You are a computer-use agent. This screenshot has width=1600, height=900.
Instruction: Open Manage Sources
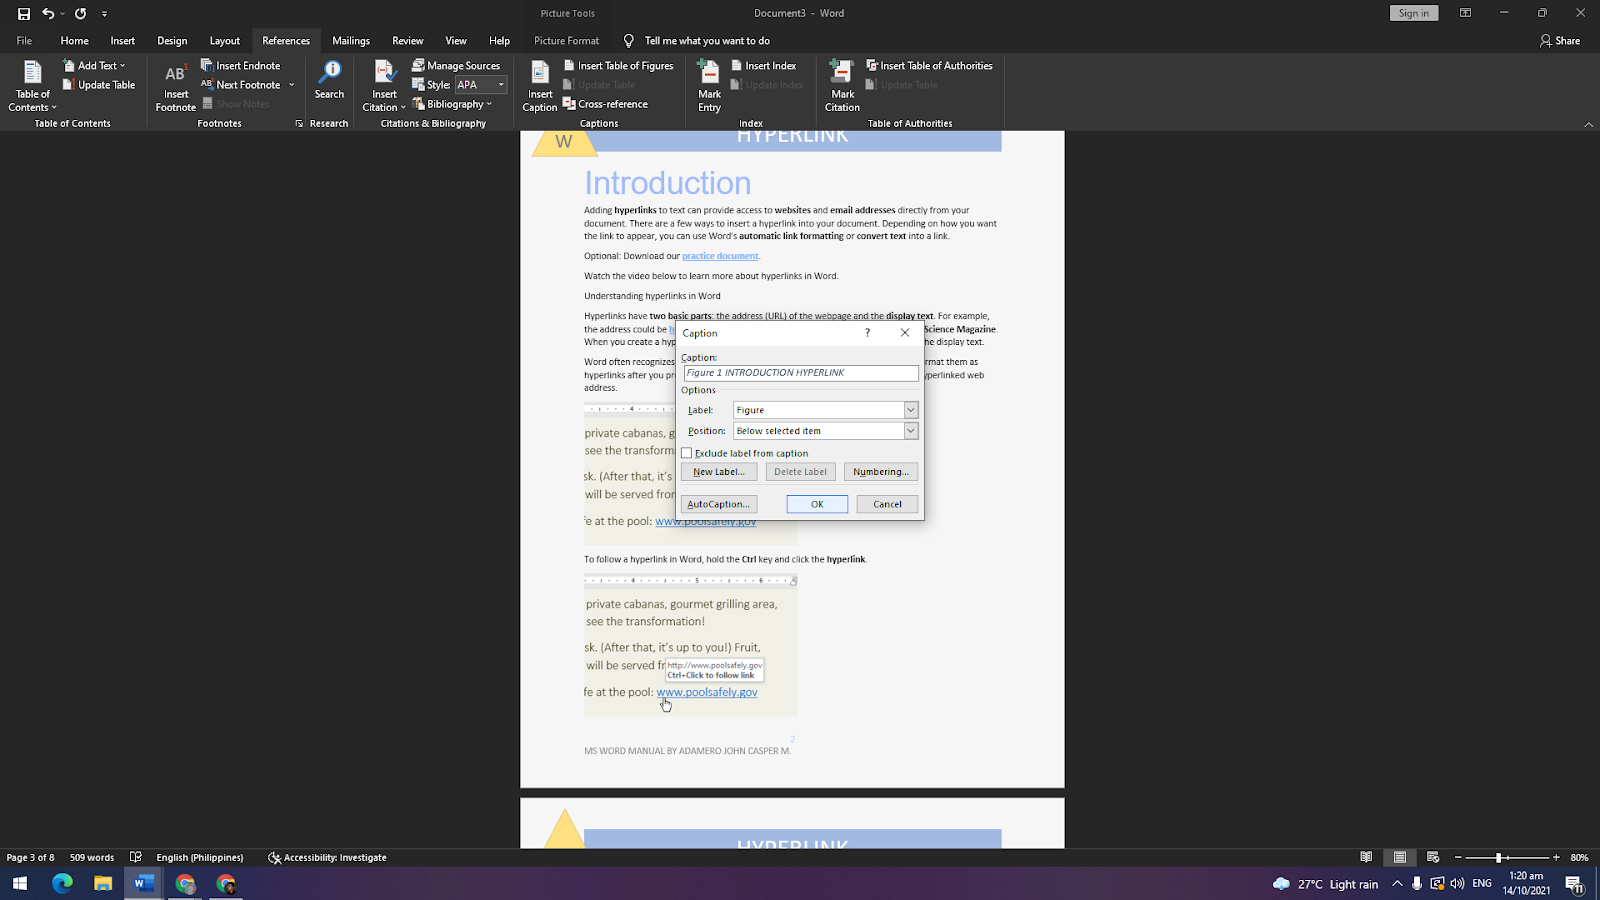[456, 66]
